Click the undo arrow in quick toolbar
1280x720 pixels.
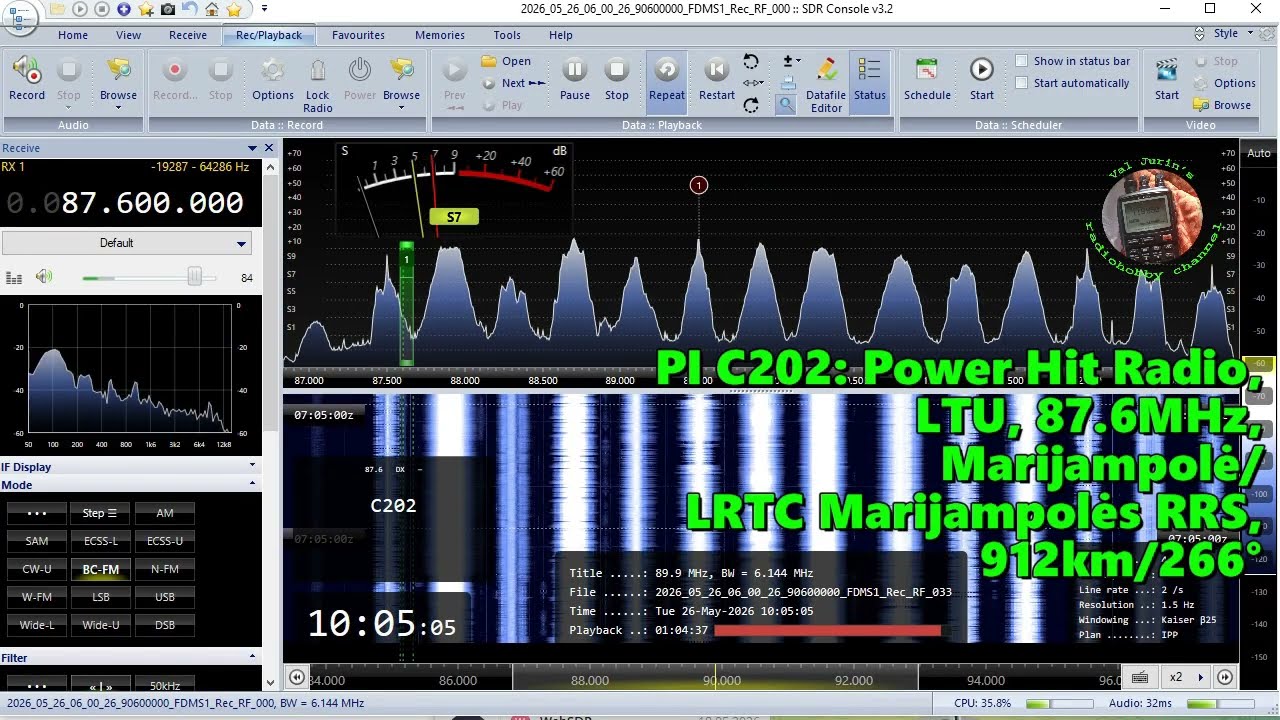pos(190,9)
